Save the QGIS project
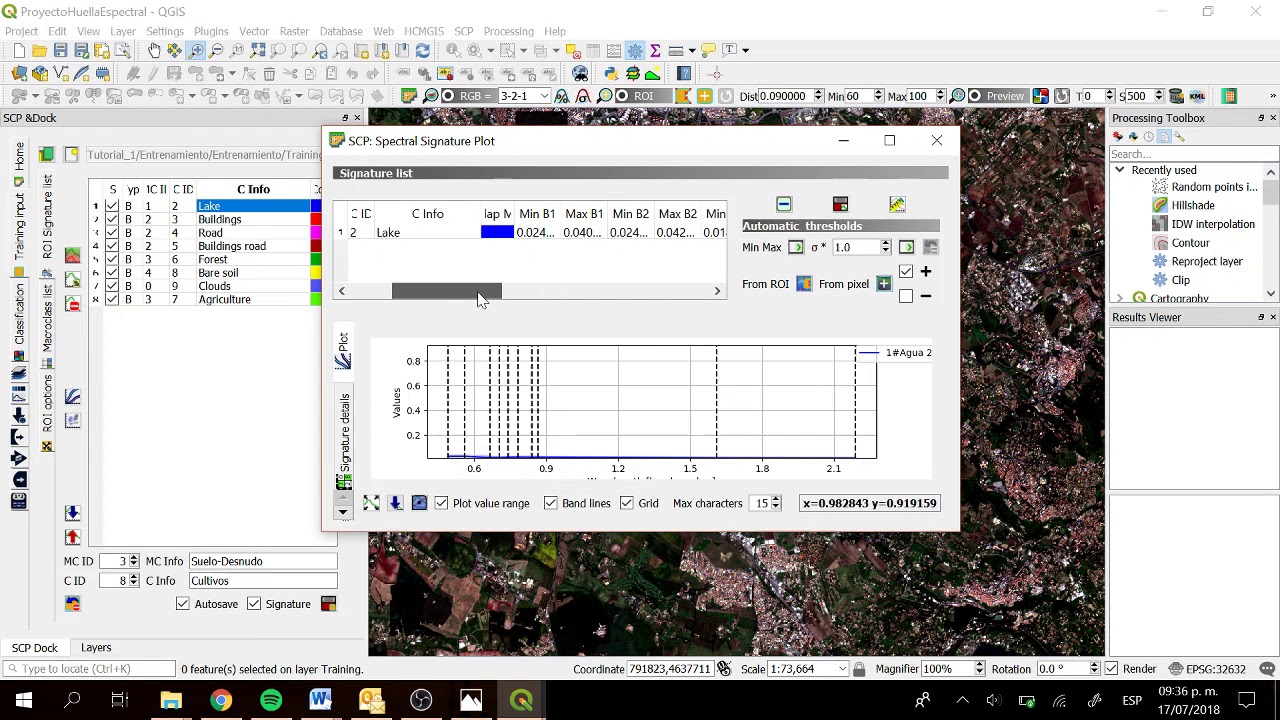The height and width of the screenshot is (720, 1280). (x=60, y=50)
